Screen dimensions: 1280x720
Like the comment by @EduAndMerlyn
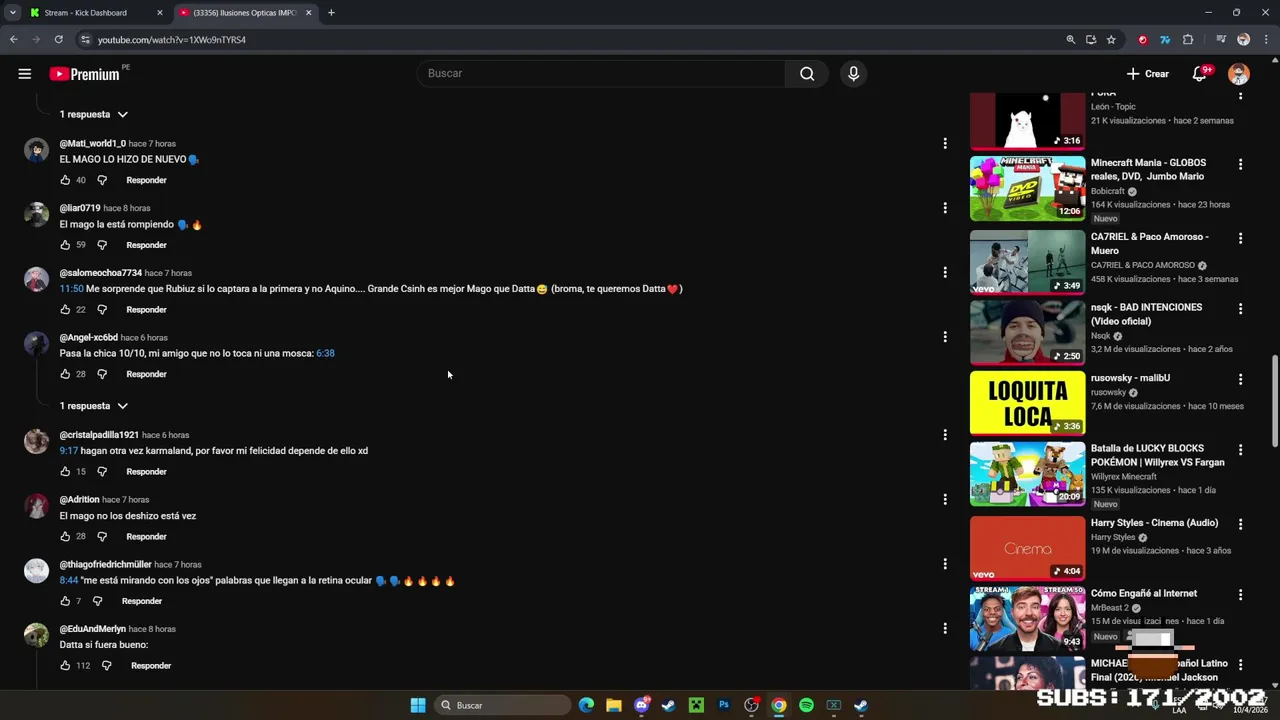[x=65, y=666]
